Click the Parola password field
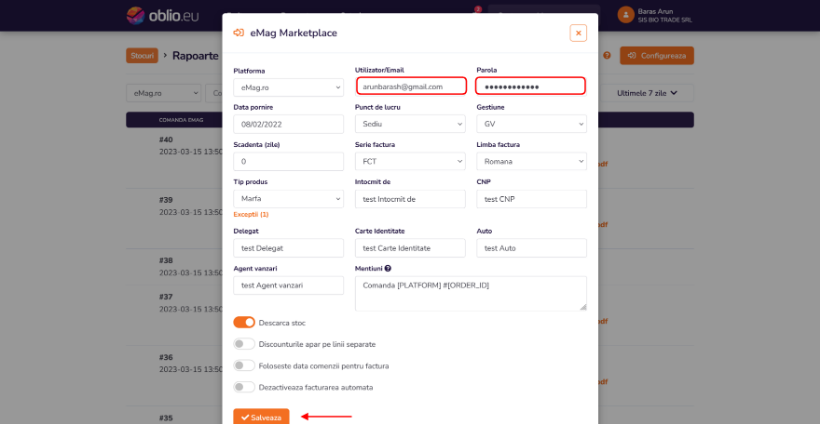Screen dimensions: 820x424 (x=530, y=86)
